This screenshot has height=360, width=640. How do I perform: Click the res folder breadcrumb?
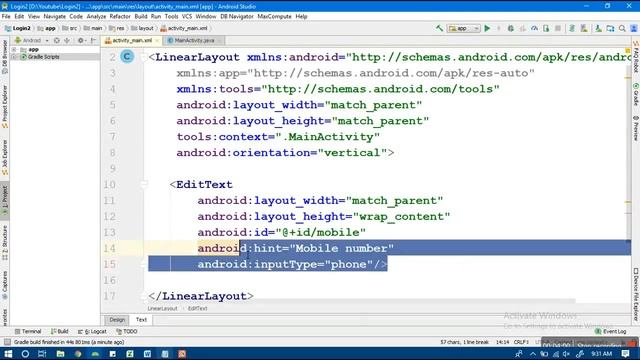pos(117,28)
